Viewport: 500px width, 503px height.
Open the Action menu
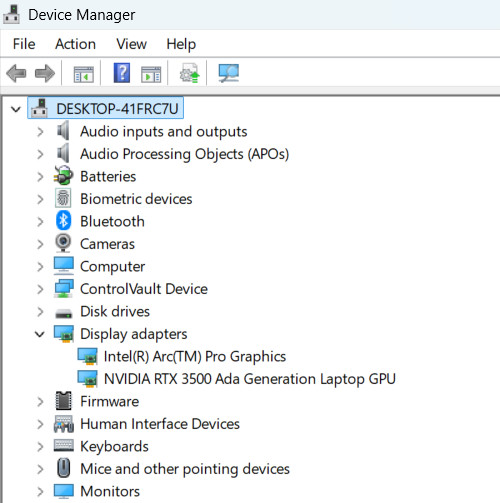point(75,44)
